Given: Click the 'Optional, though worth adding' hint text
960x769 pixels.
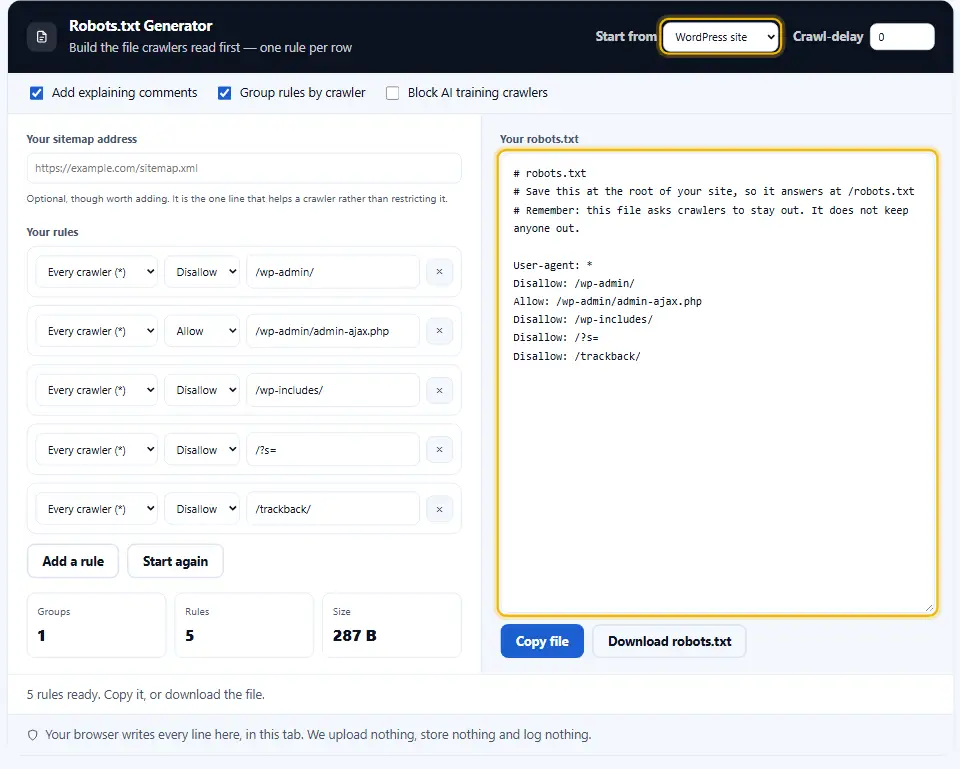Looking at the screenshot, I should click(237, 198).
